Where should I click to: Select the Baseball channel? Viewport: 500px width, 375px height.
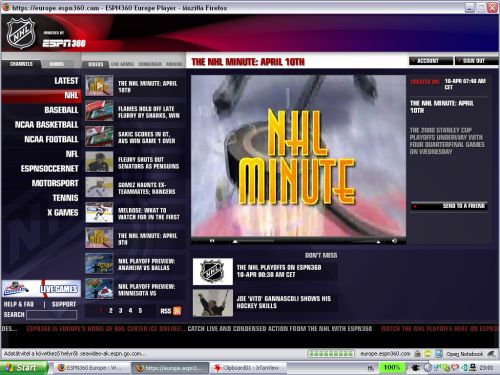point(61,110)
